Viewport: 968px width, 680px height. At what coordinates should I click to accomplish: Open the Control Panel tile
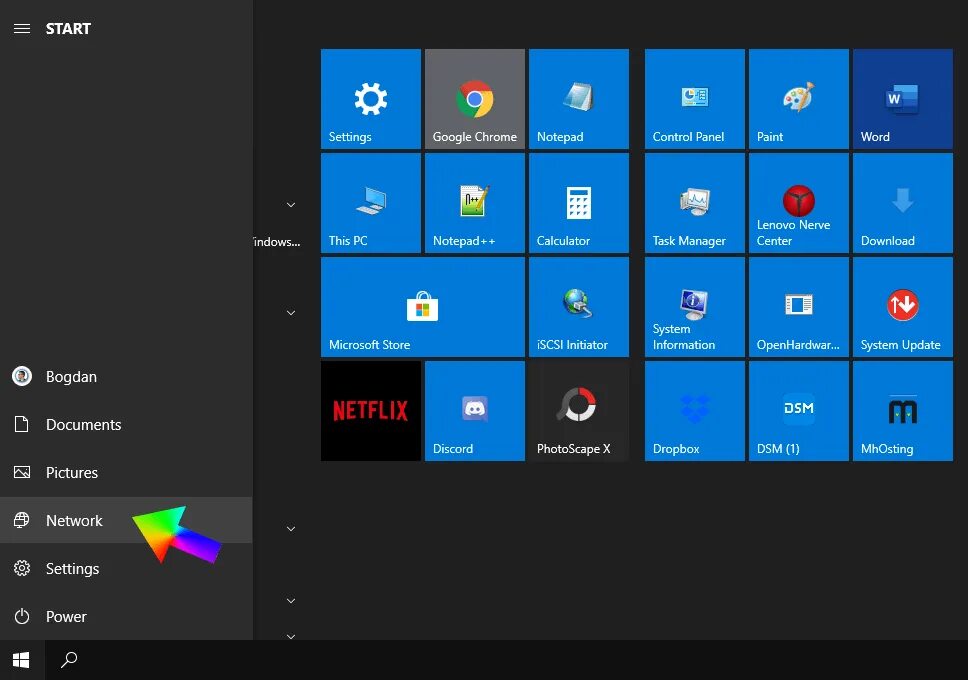point(695,99)
